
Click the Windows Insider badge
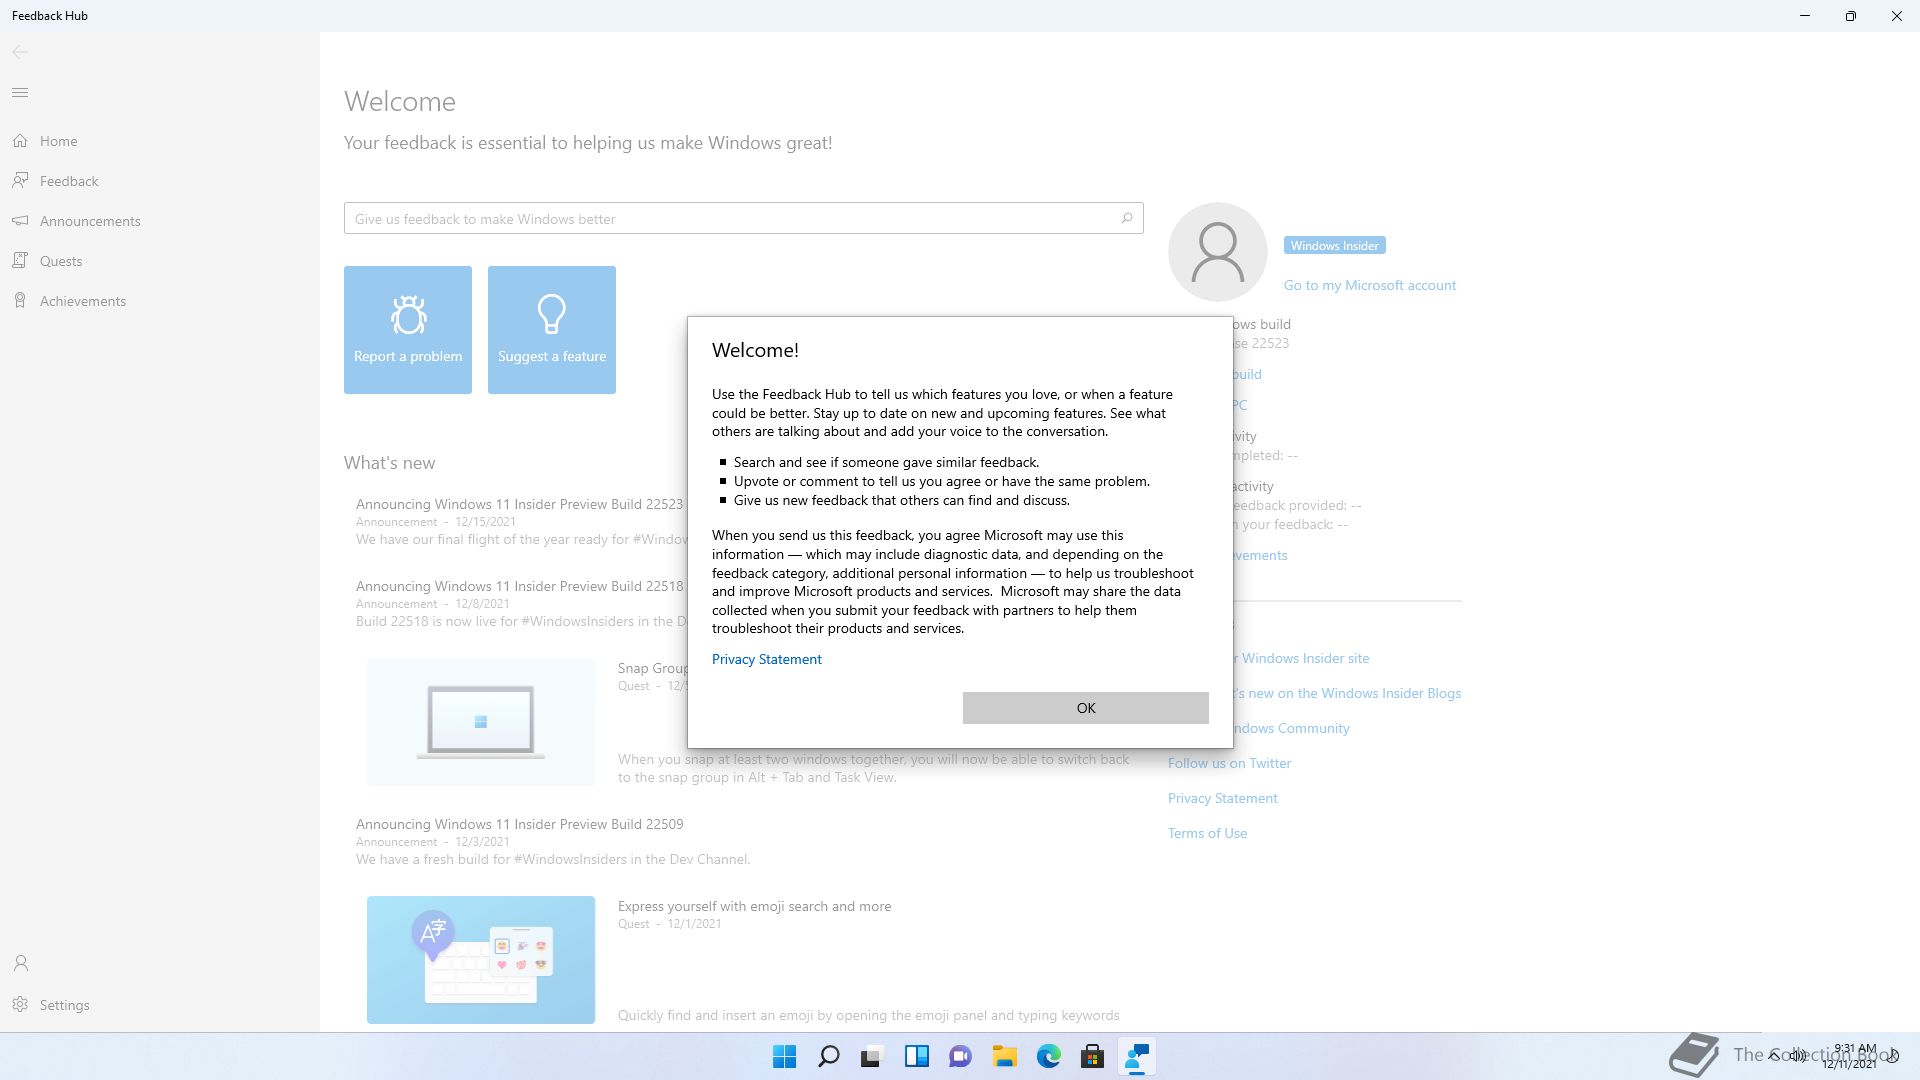1334,245
